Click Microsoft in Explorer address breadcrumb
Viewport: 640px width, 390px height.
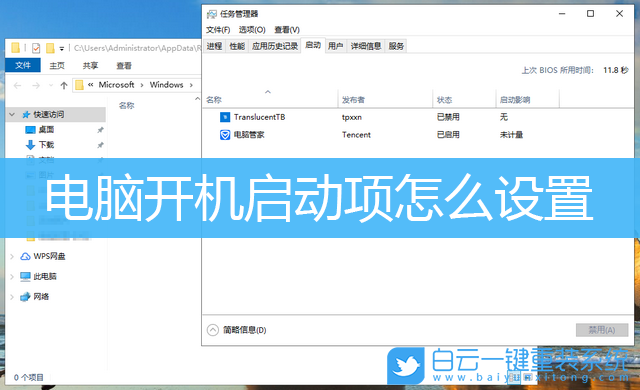(x=116, y=85)
